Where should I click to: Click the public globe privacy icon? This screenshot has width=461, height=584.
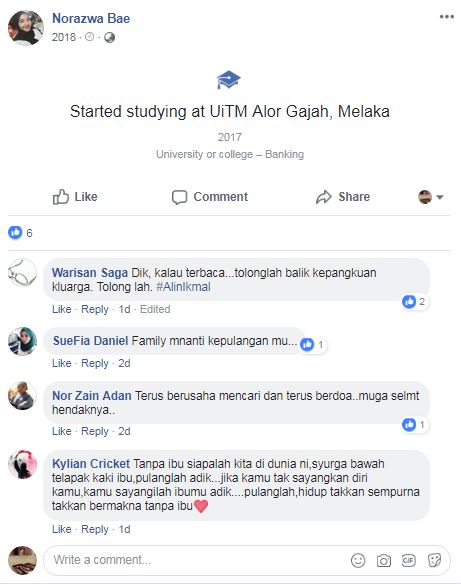(x=109, y=37)
